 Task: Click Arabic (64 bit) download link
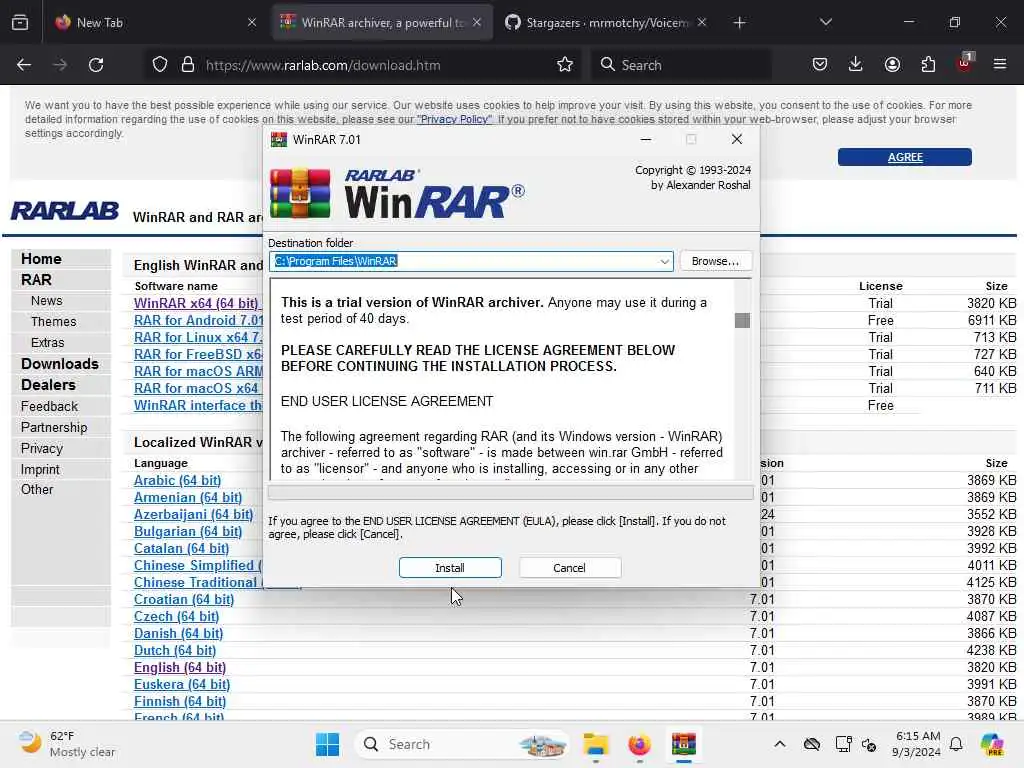click(177, 480)
